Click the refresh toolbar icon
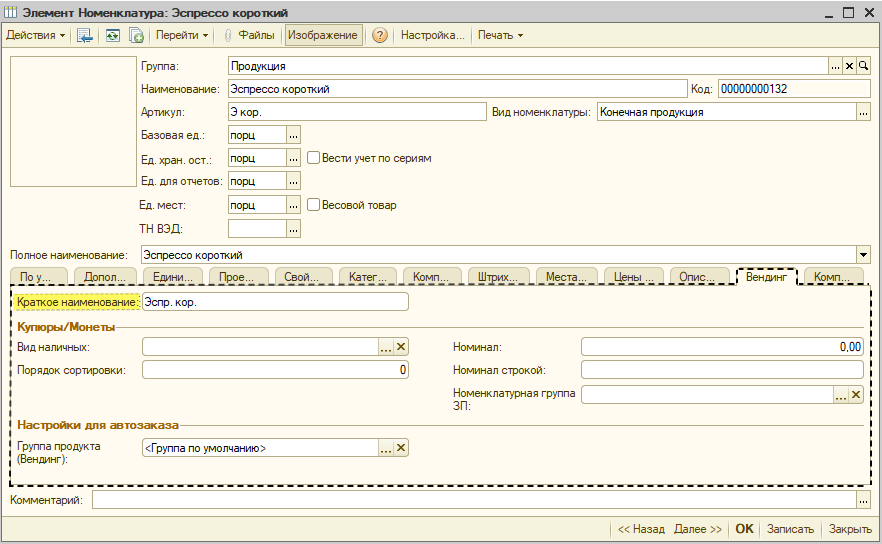This screenshot has width=882, height=544. (113, 35)
